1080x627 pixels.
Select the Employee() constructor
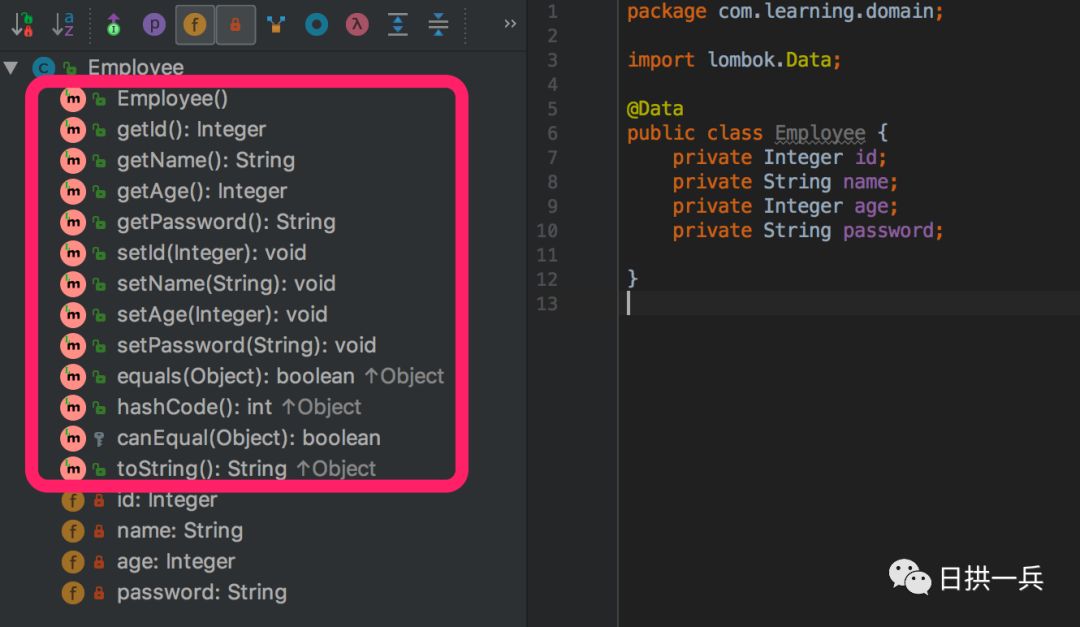[x=172, y=99]
